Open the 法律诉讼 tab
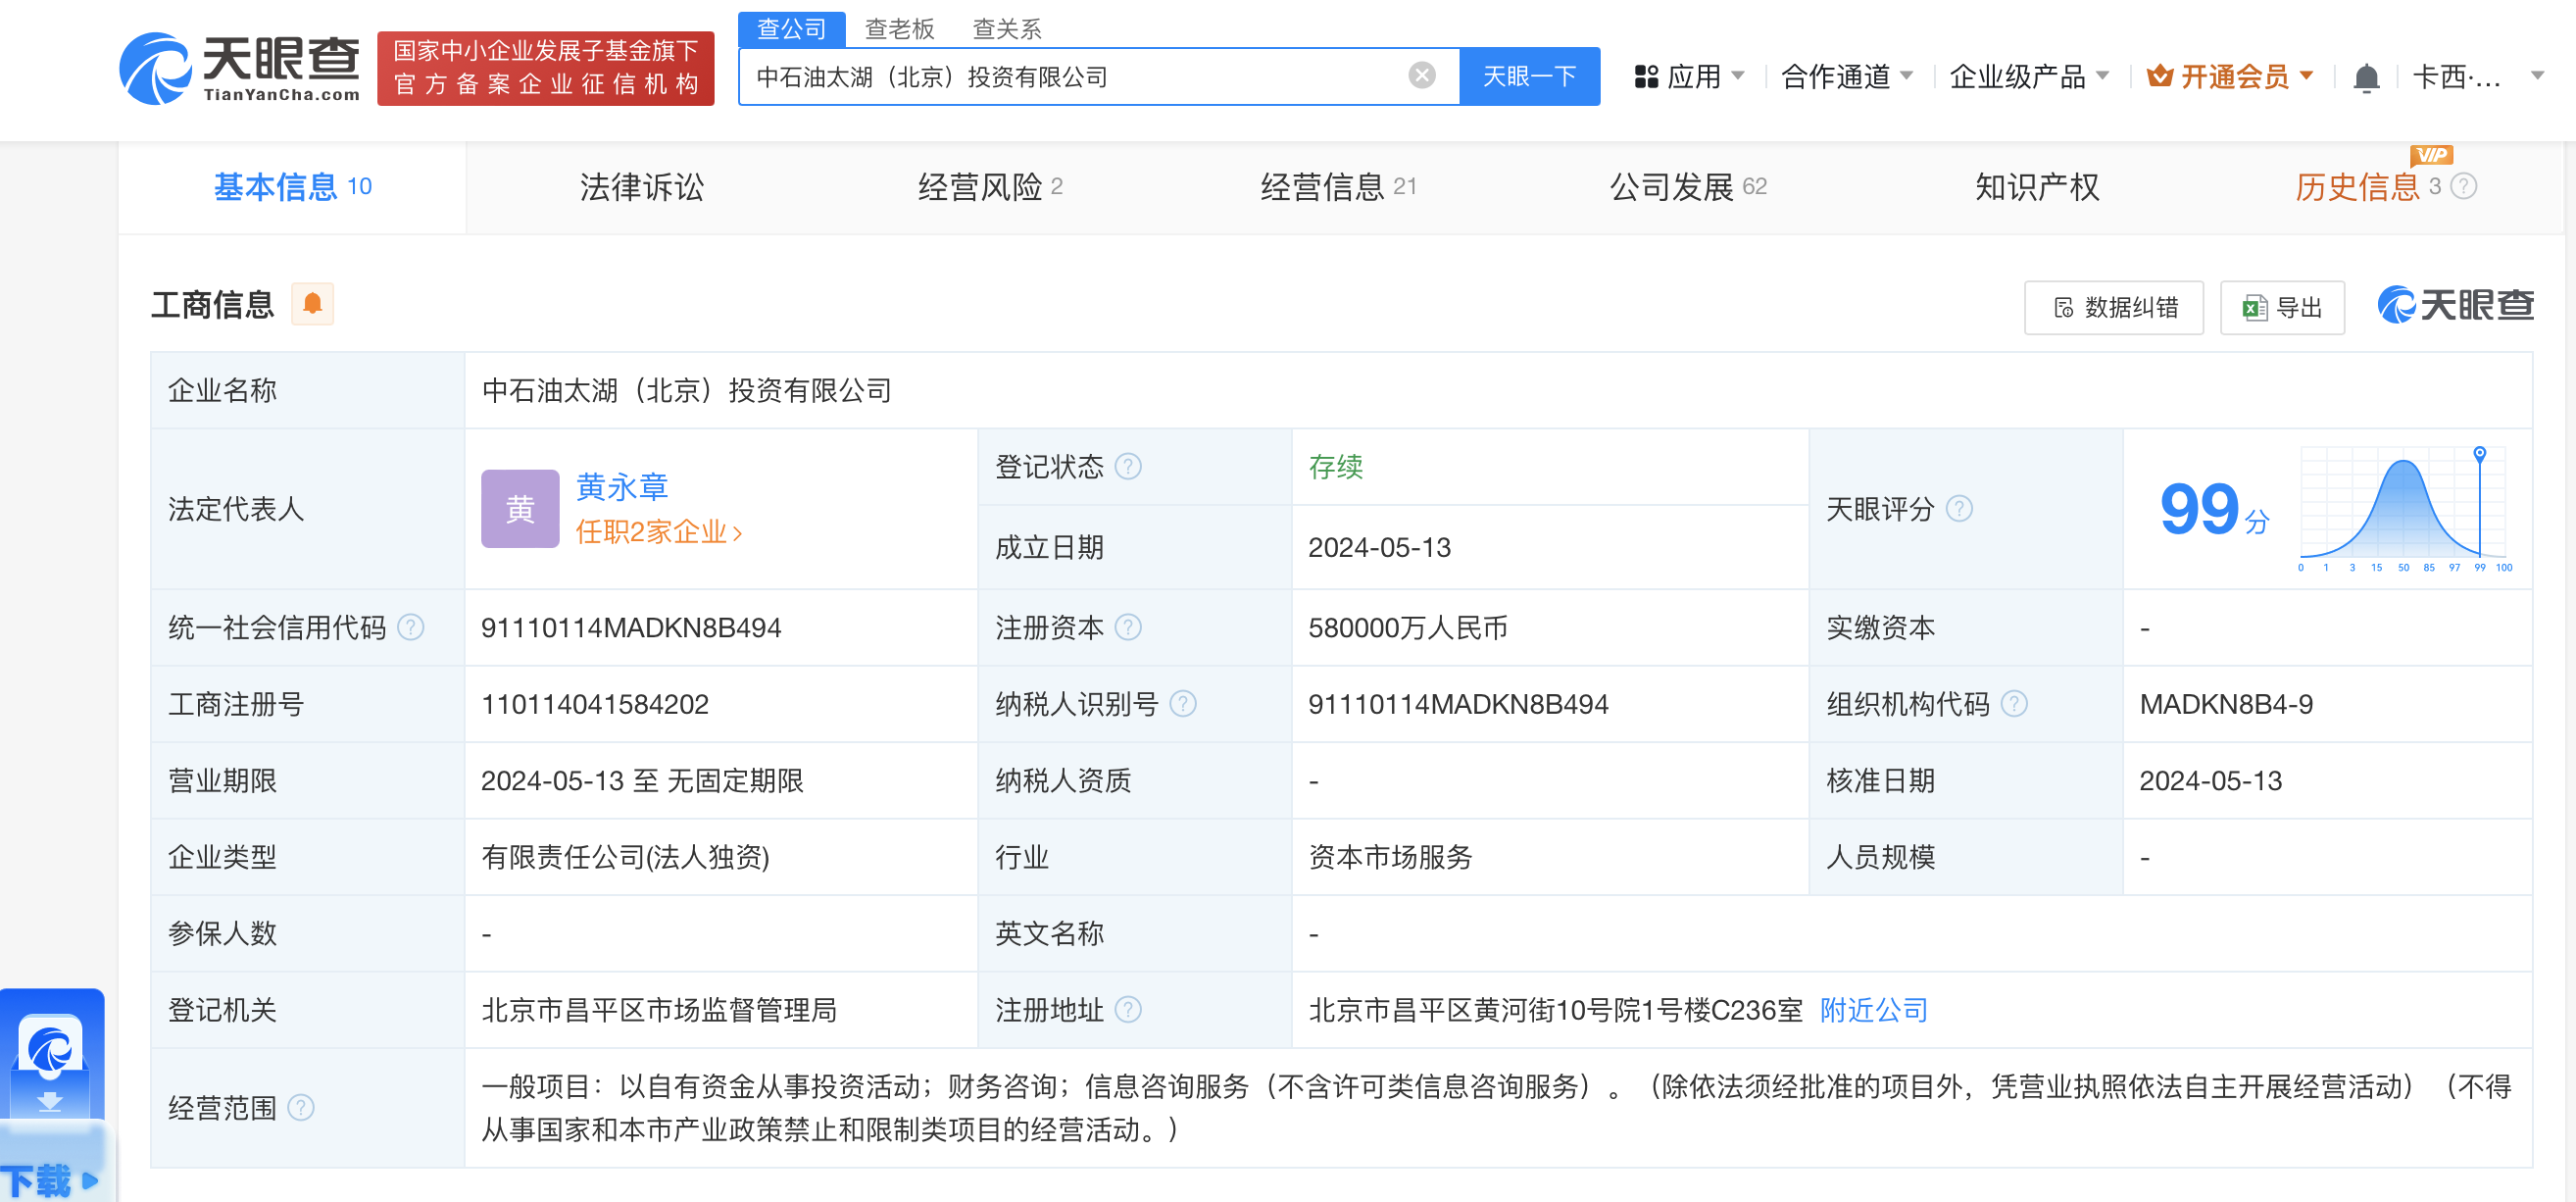The height and width of the screenshot is (1202, 2576). click(641, 187)
